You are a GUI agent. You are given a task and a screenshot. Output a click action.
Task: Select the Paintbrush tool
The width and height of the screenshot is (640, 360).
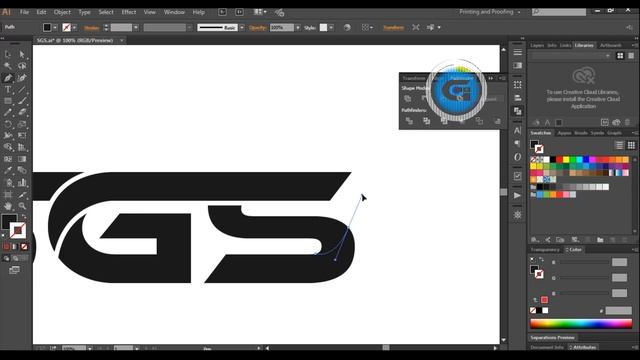[x=22, y=101]
